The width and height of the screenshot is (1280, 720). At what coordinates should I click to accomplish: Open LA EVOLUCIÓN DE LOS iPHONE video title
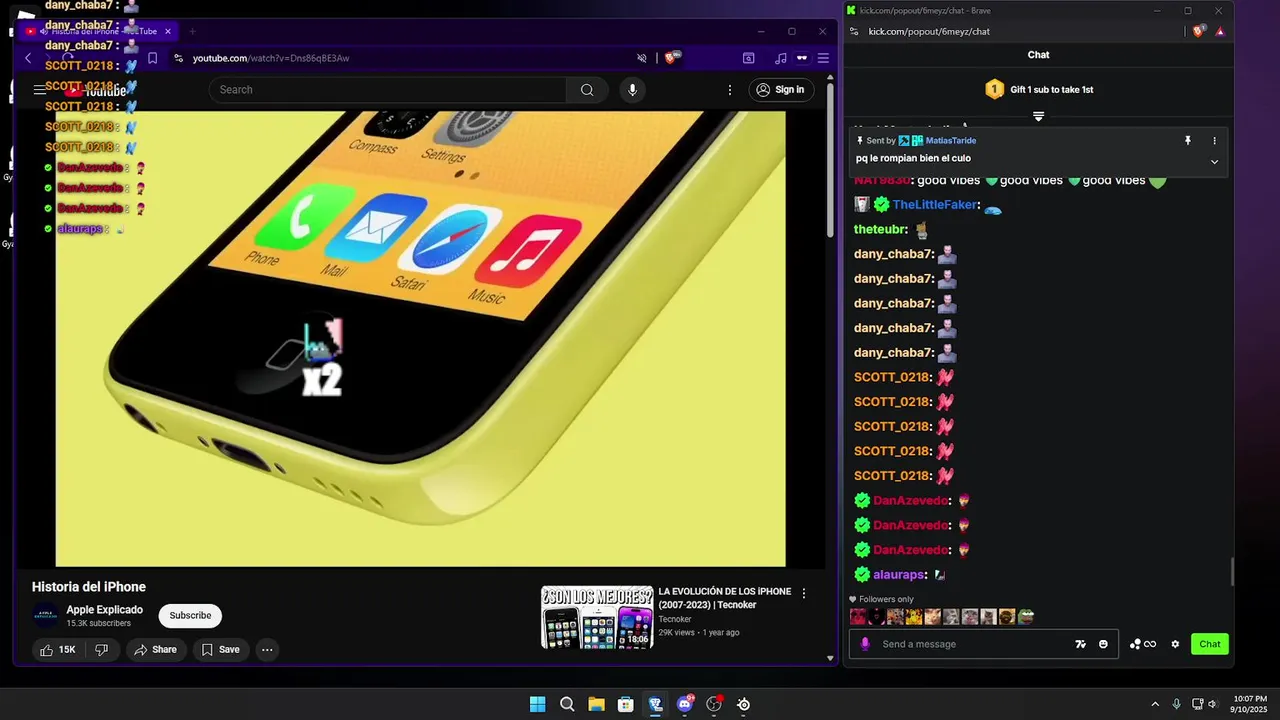[x=724, y=598]
